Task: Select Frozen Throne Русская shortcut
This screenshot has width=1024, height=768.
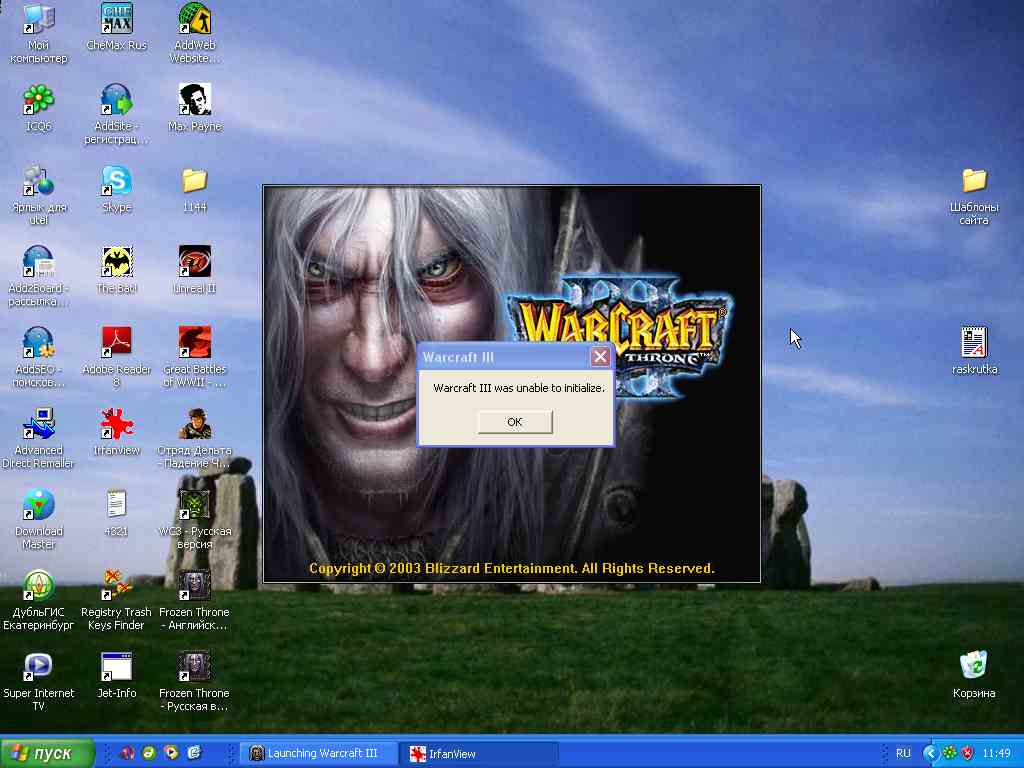Action: 195,681
